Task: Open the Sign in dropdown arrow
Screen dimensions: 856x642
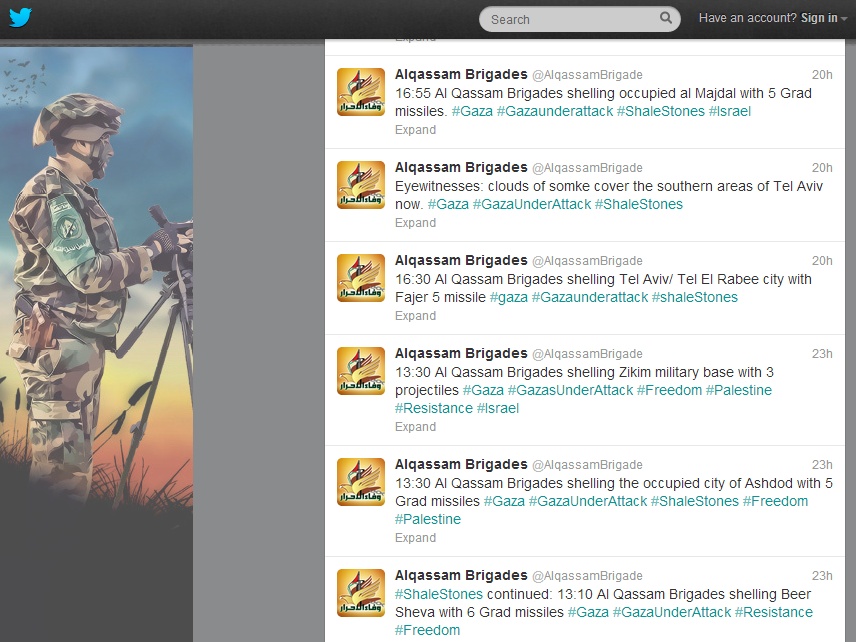Action: click(844, 19)
